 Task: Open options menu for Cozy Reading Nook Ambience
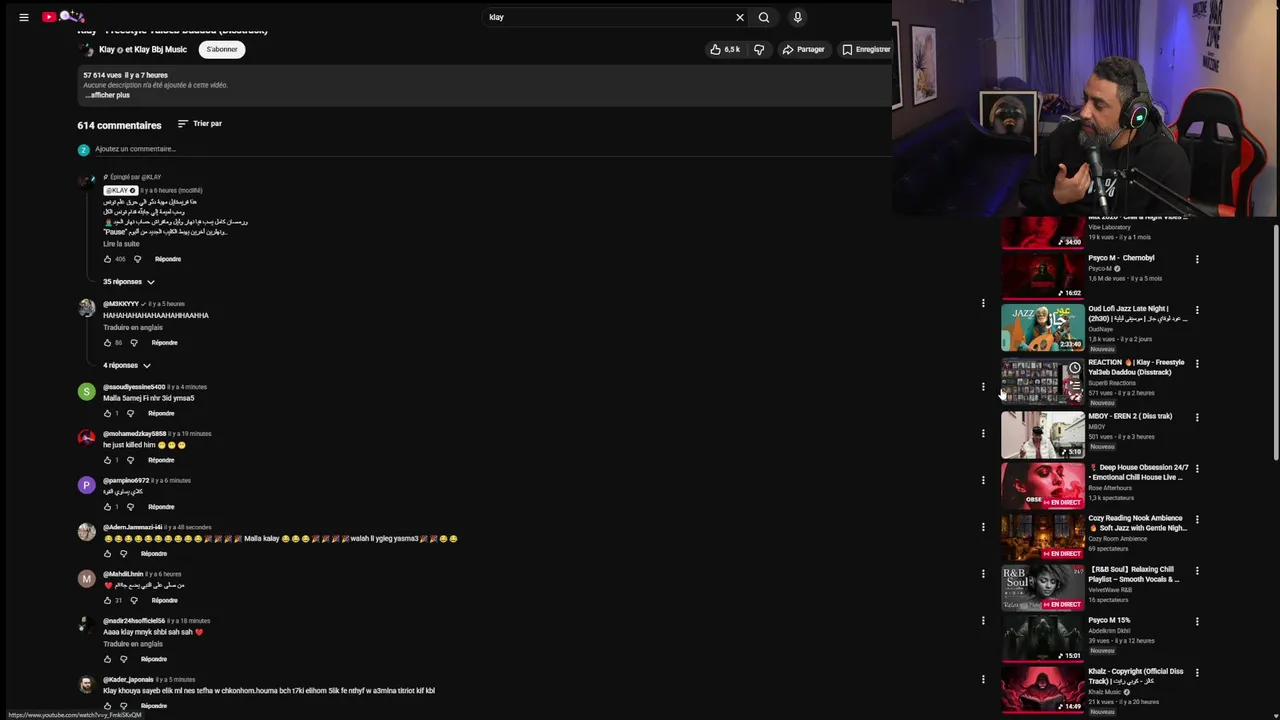(1197, 519)
